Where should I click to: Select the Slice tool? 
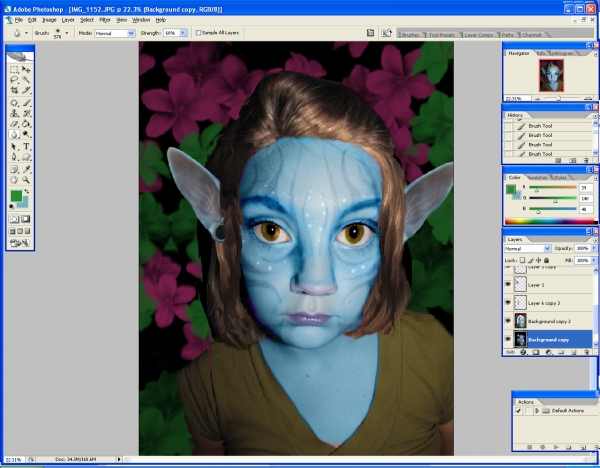[26, 90]
